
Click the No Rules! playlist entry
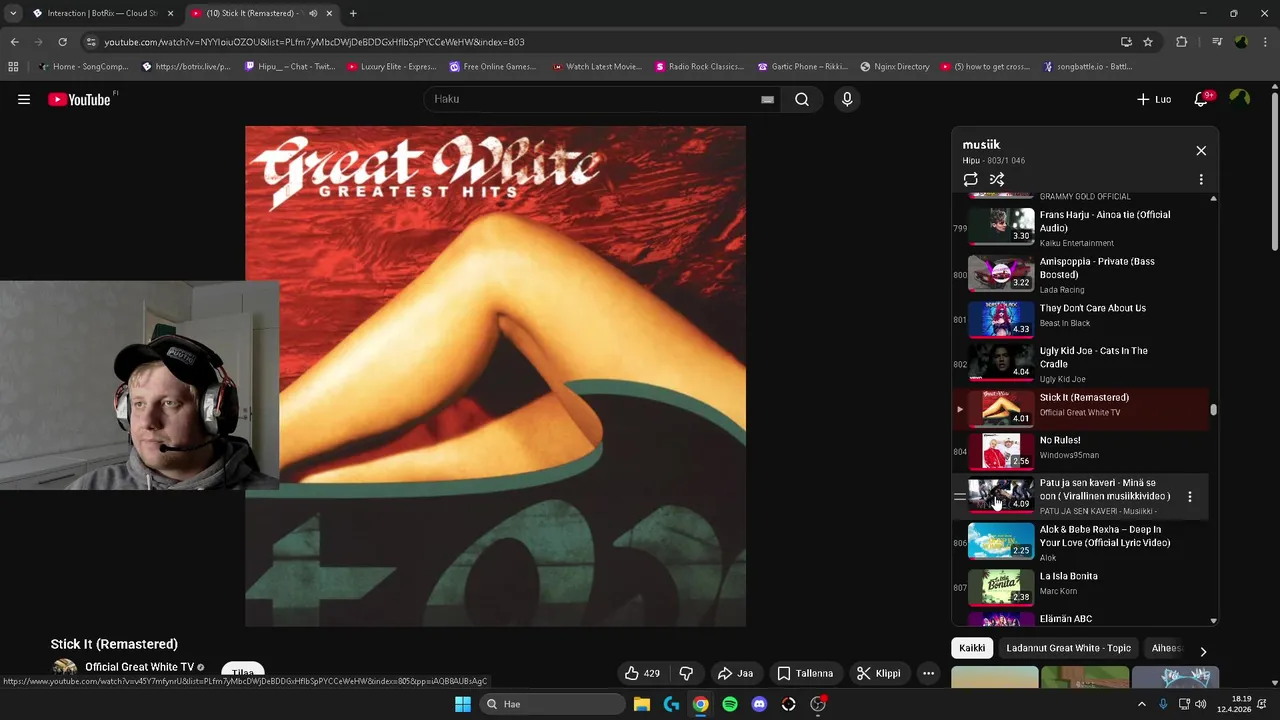click(x=1080, y=451)
